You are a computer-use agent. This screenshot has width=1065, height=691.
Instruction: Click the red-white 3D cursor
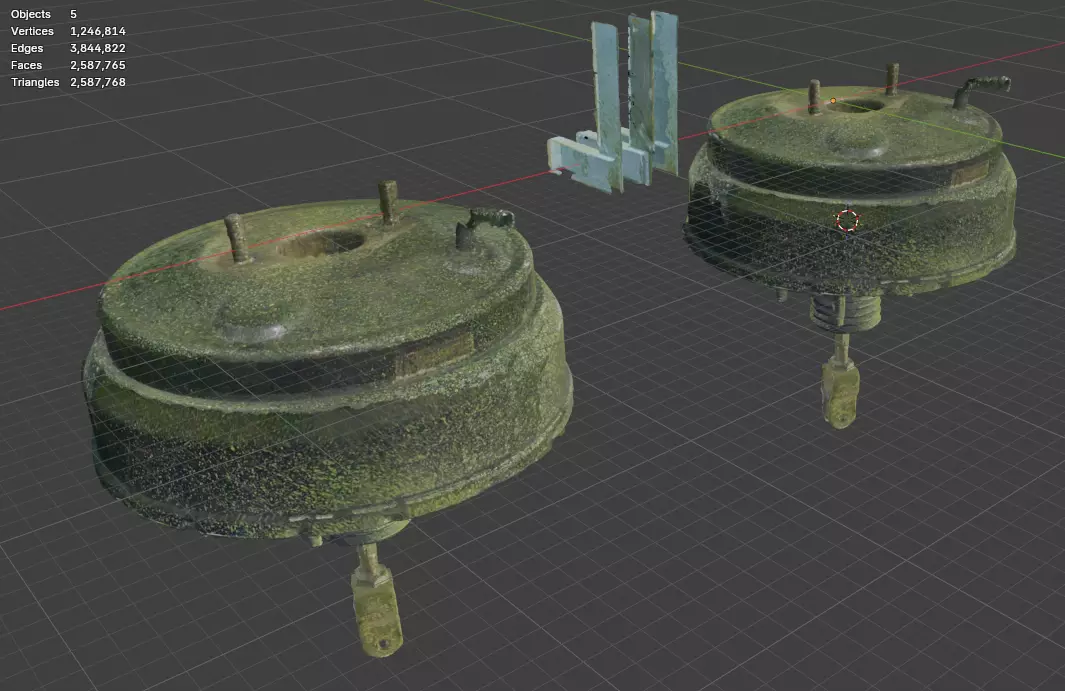click(x=847, y=220)
